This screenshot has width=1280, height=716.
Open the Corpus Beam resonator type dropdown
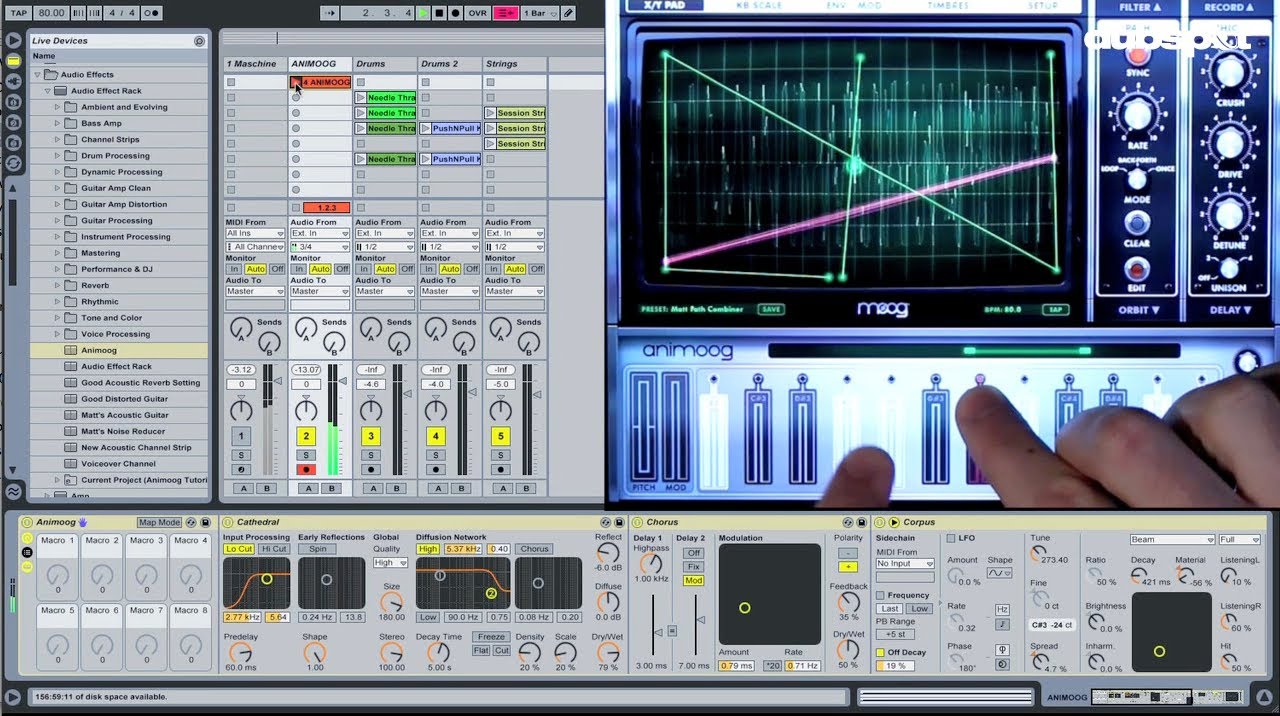1172,540
